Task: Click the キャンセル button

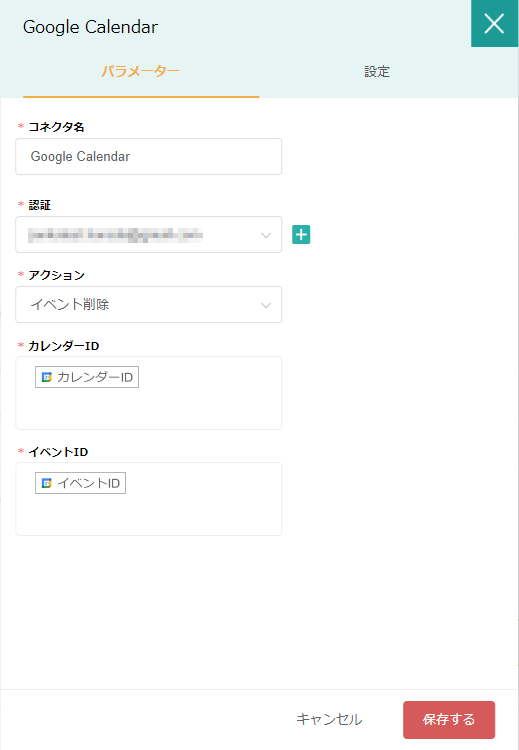Action: coord(329,719)
